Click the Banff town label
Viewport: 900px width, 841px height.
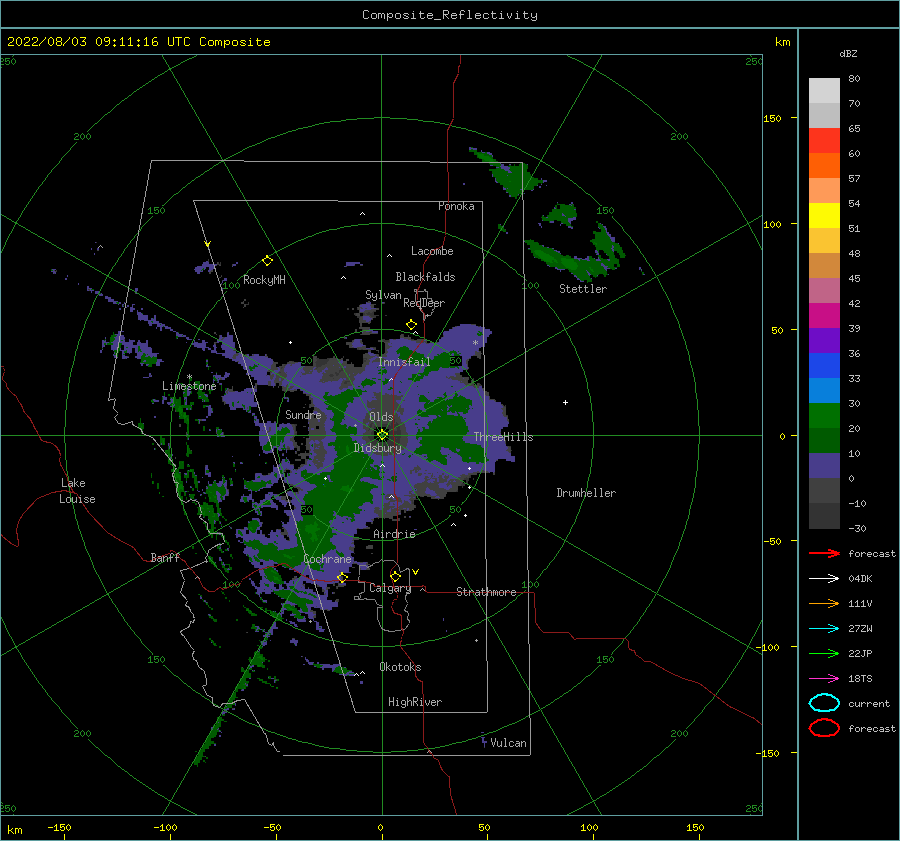pyautogui.click(x=165, y=557)
